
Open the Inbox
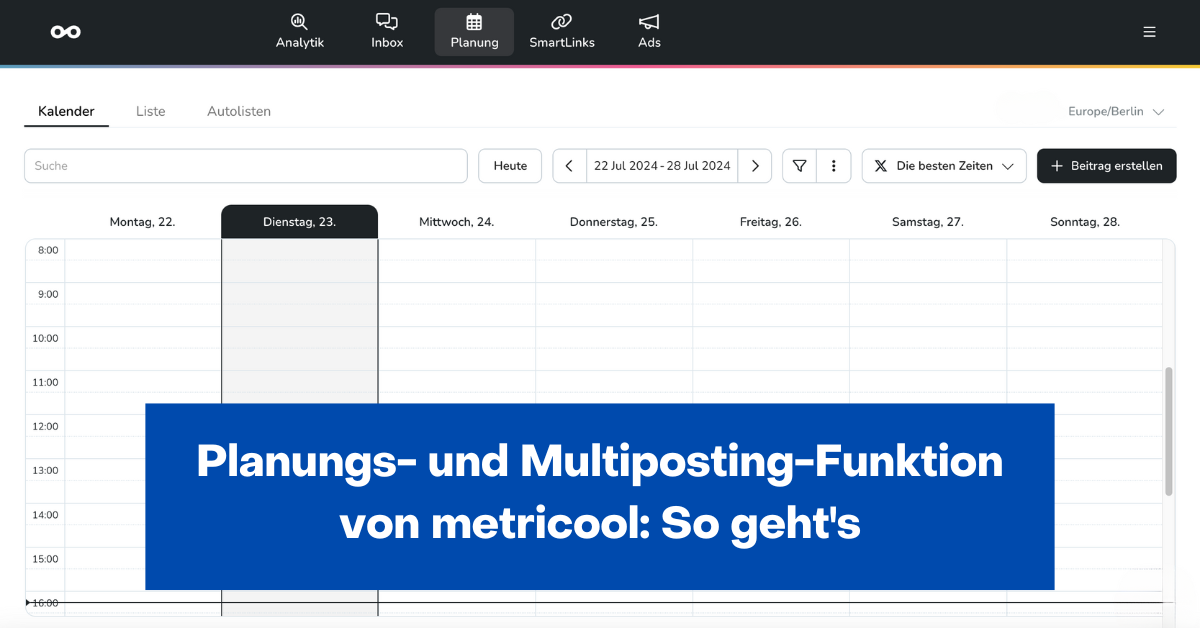(x=387, y=31)
